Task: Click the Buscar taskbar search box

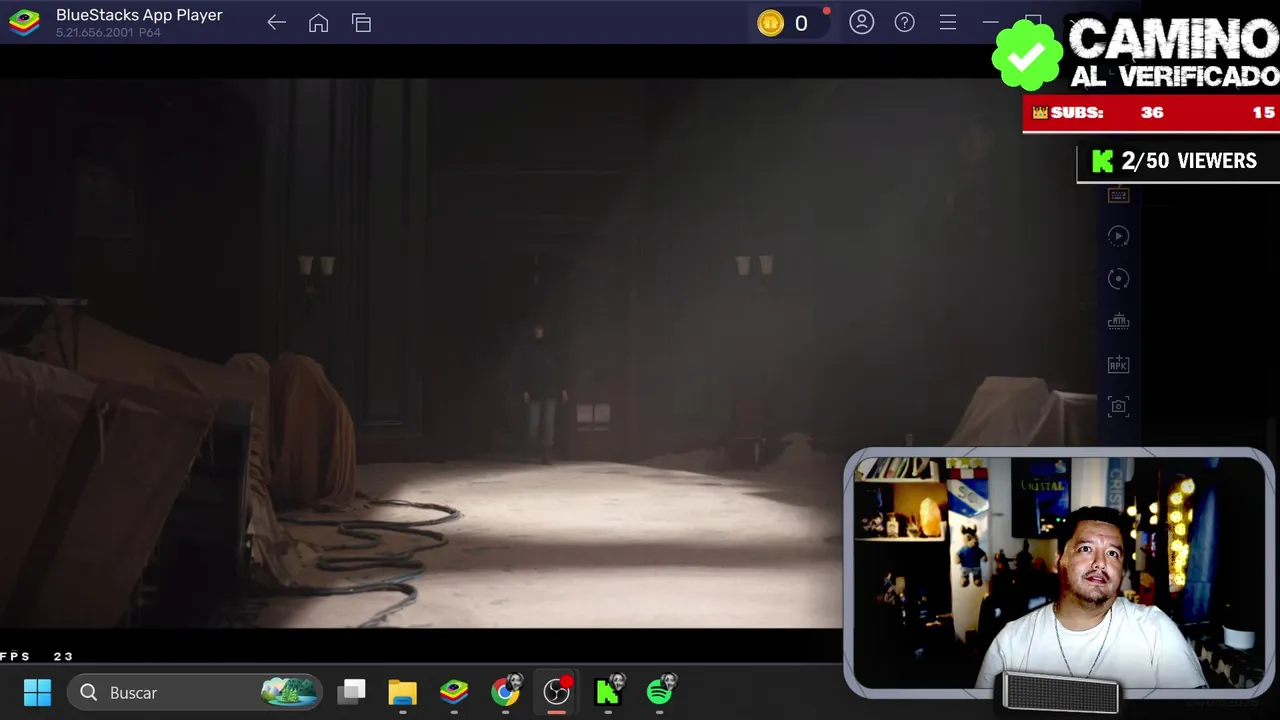Action: pos(195,692)
